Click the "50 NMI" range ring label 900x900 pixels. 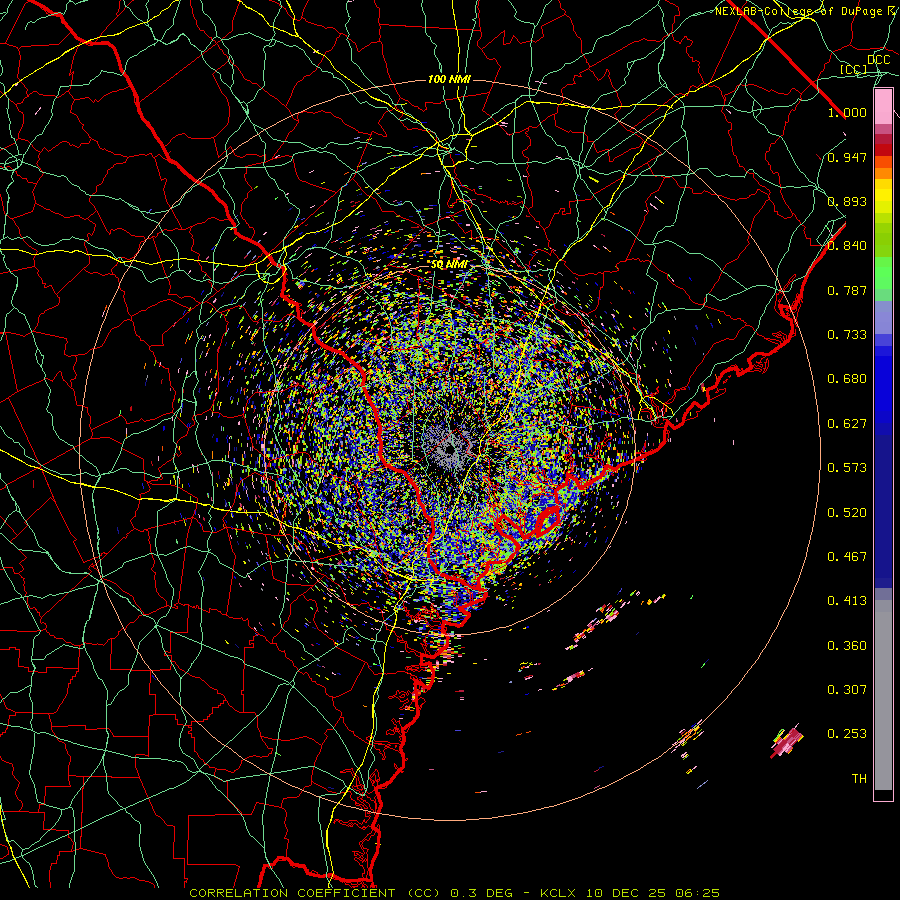[x=449, y=265]
